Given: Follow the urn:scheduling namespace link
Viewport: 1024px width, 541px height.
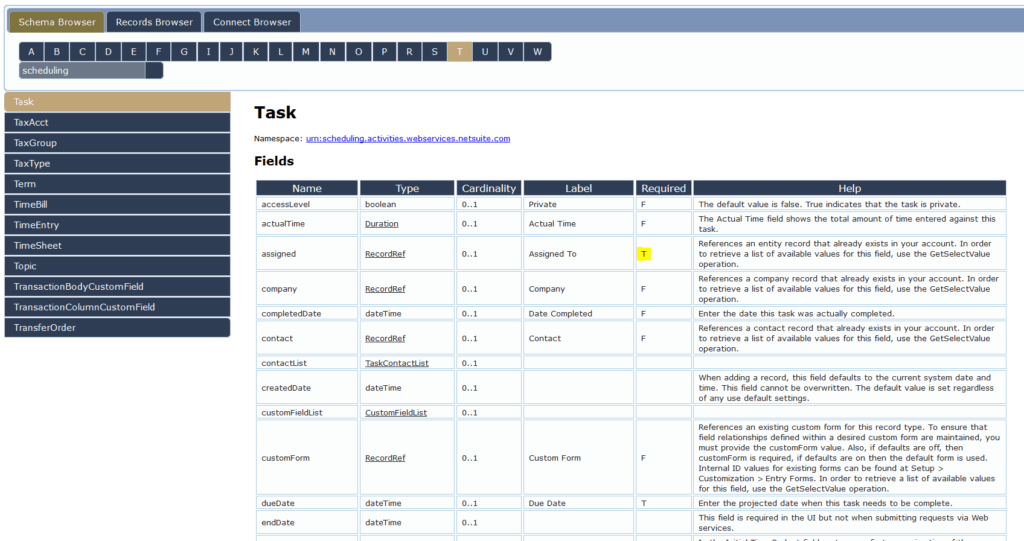Looking at the screenshot, I should click(408, 139).
